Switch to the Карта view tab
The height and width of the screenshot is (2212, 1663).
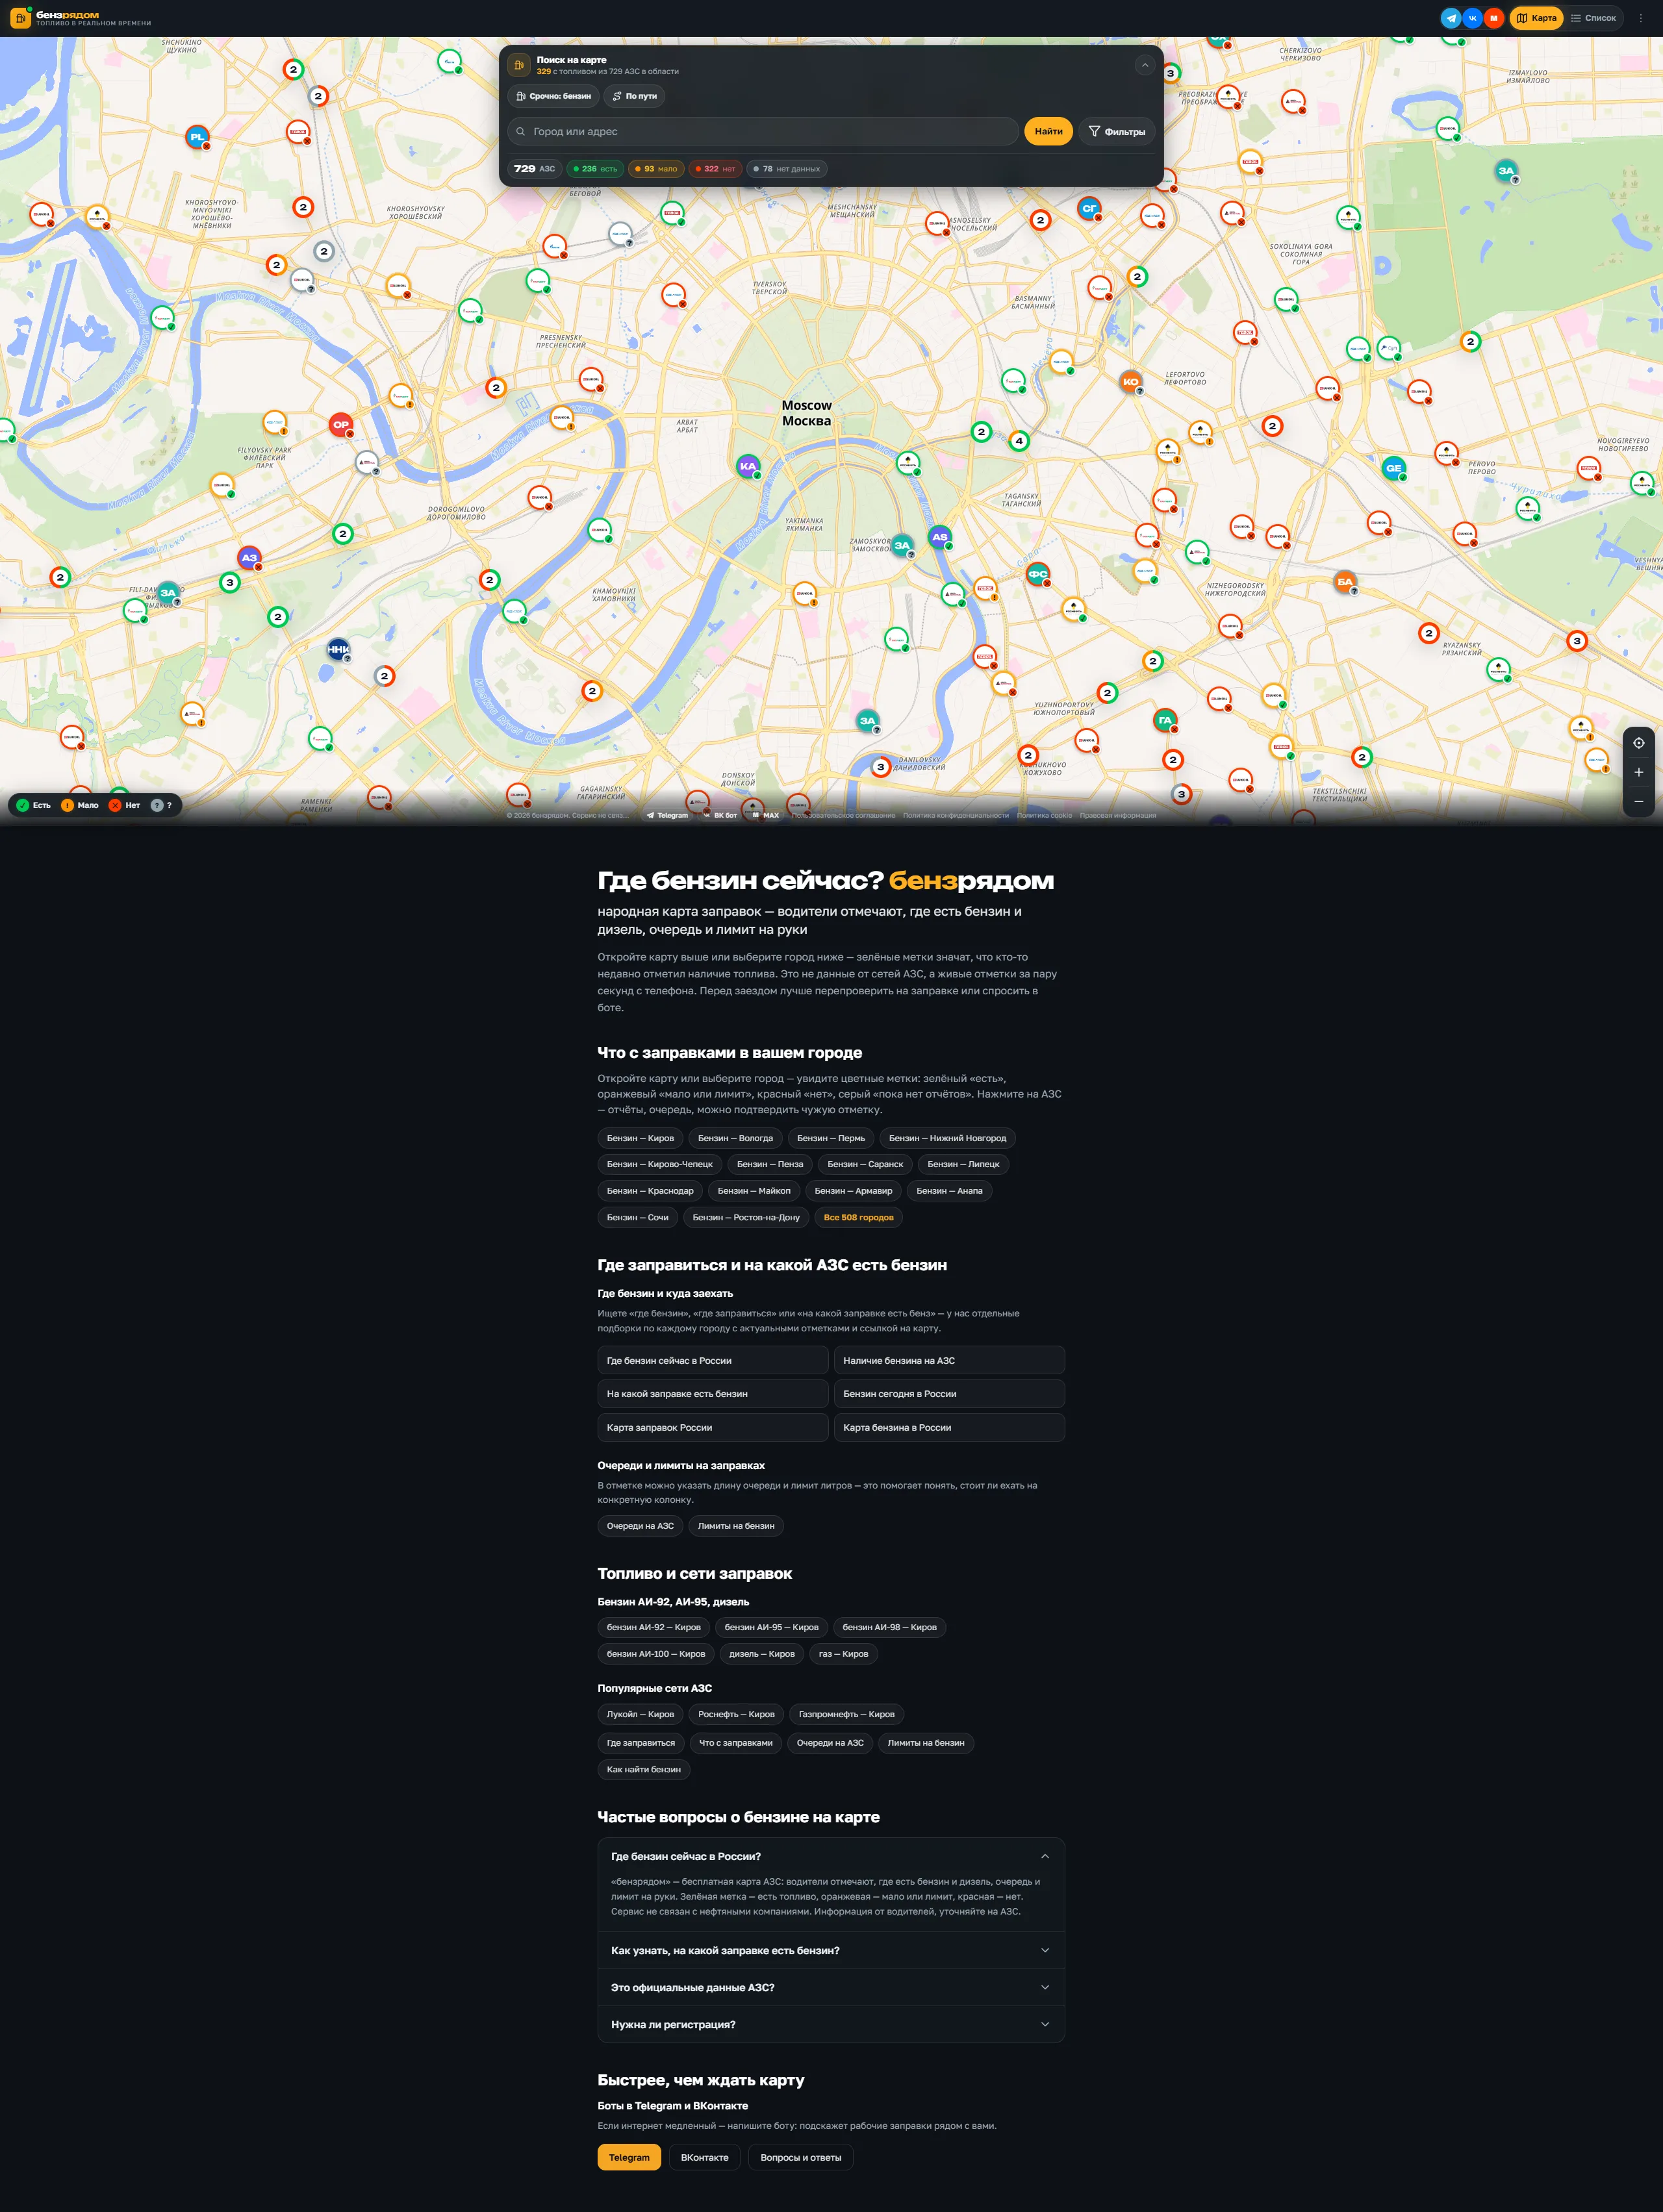(1536, 18)
